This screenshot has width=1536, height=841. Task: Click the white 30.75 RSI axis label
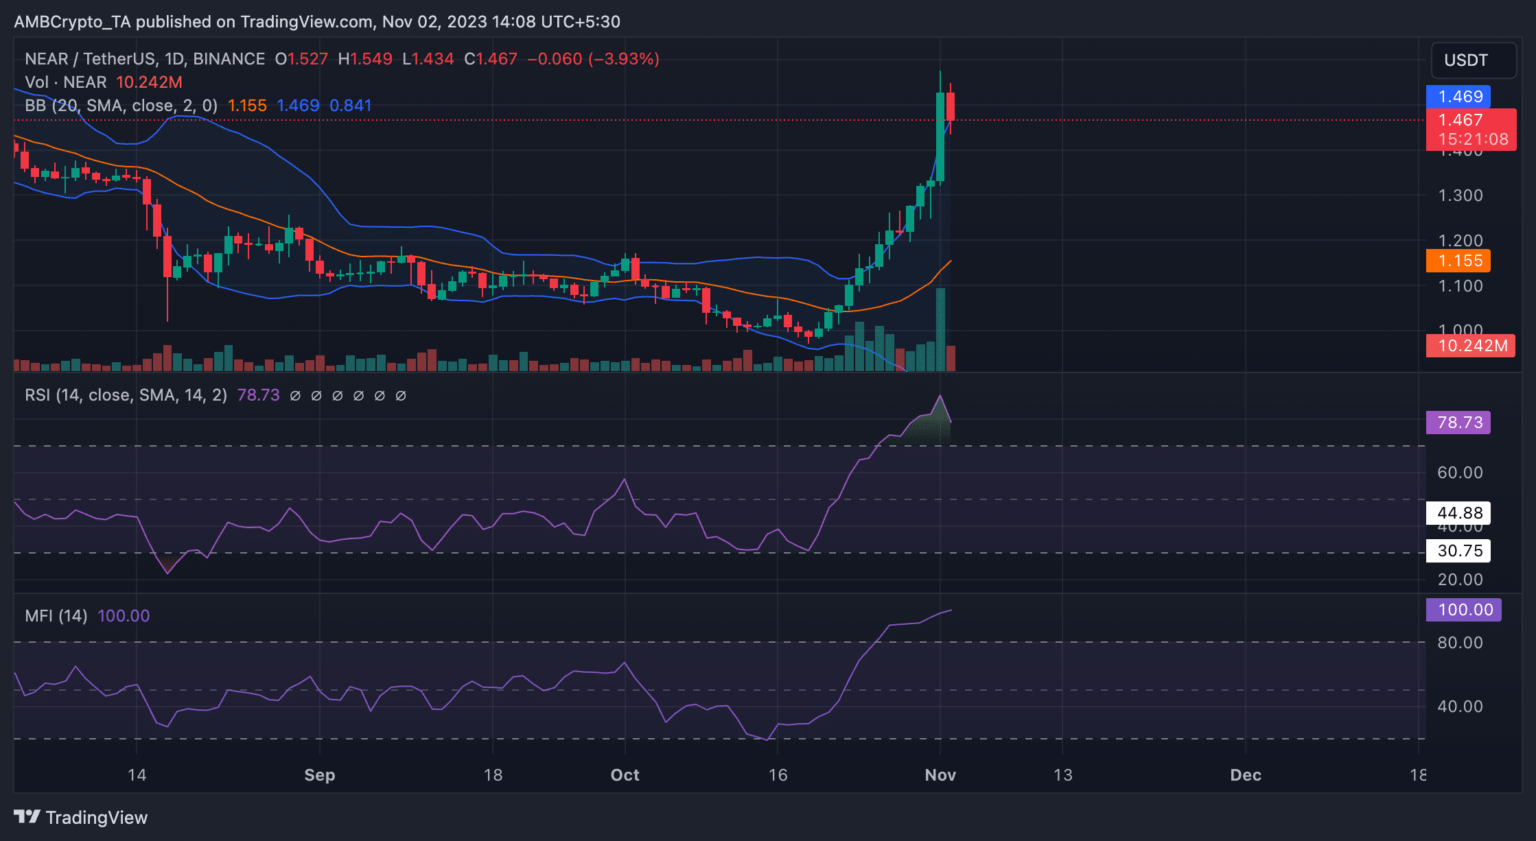(1458, 551)
